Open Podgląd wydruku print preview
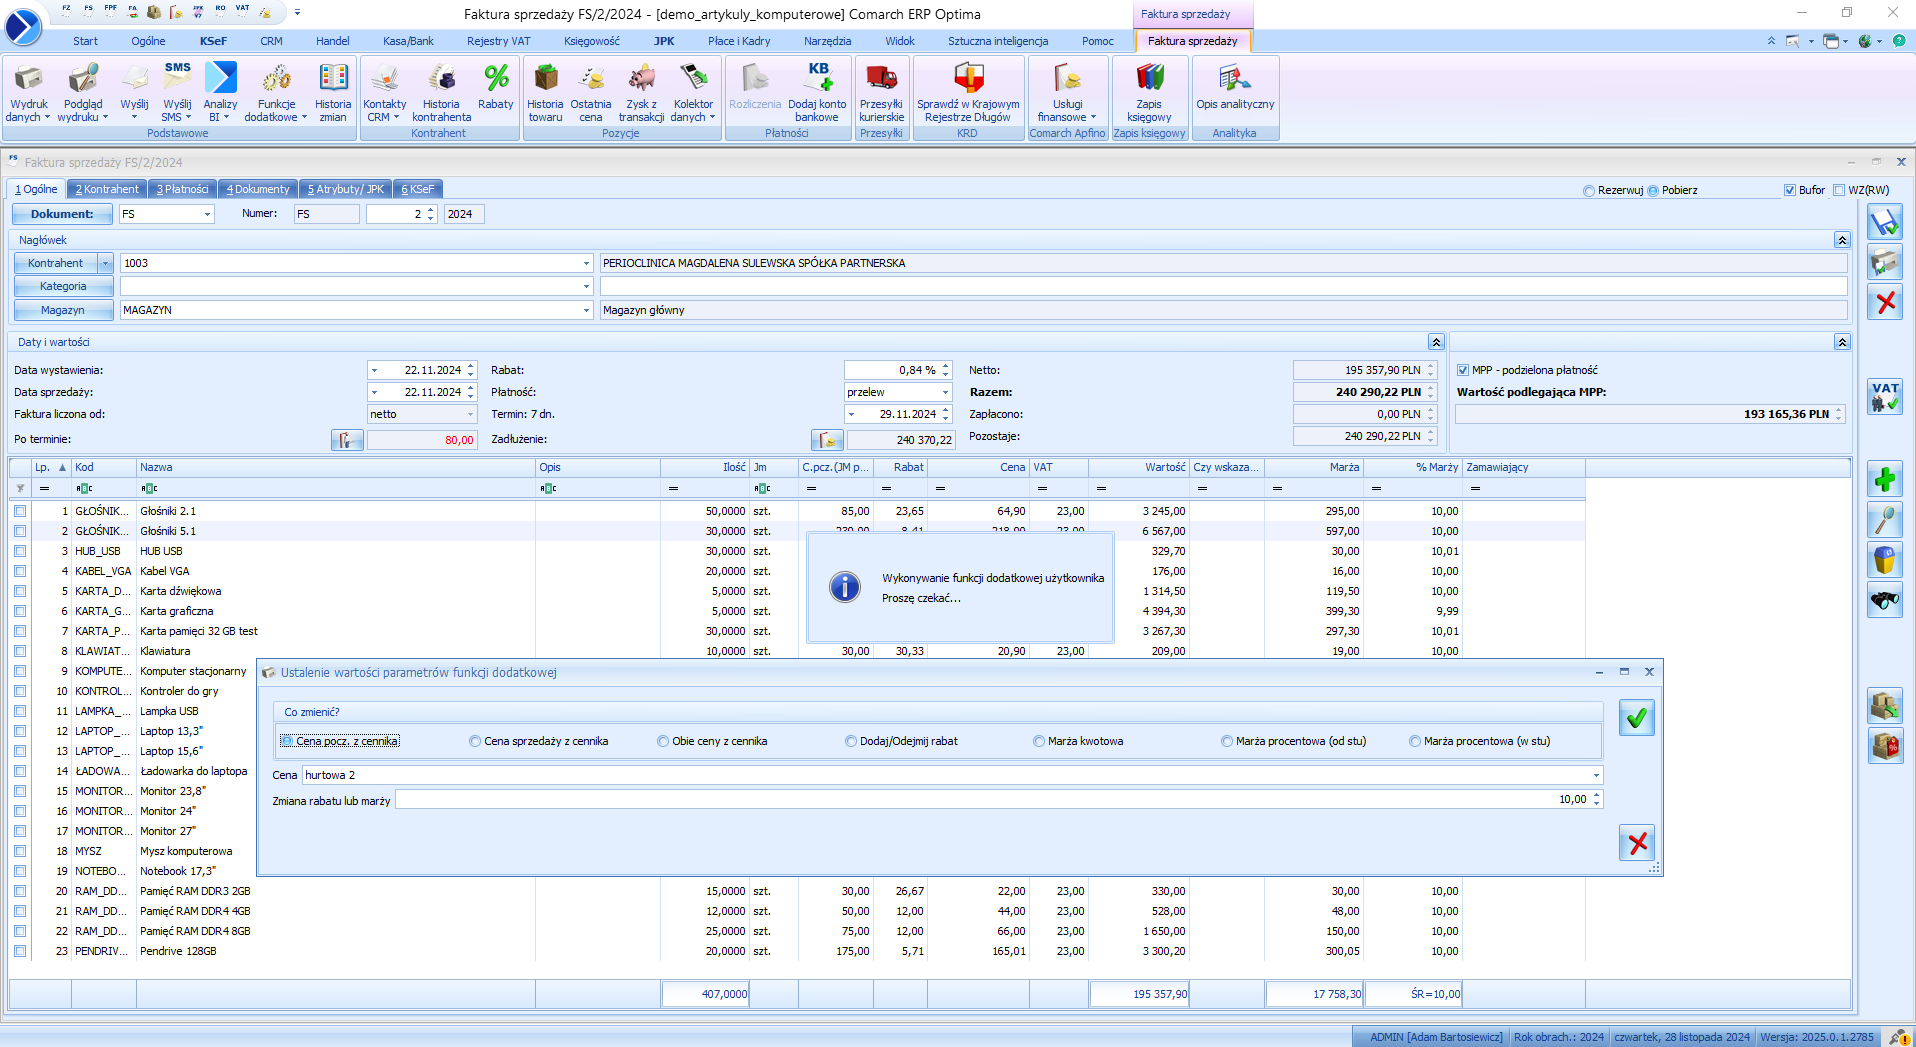This screenshot has height=1047, width=1916. [x=82, y=92]
